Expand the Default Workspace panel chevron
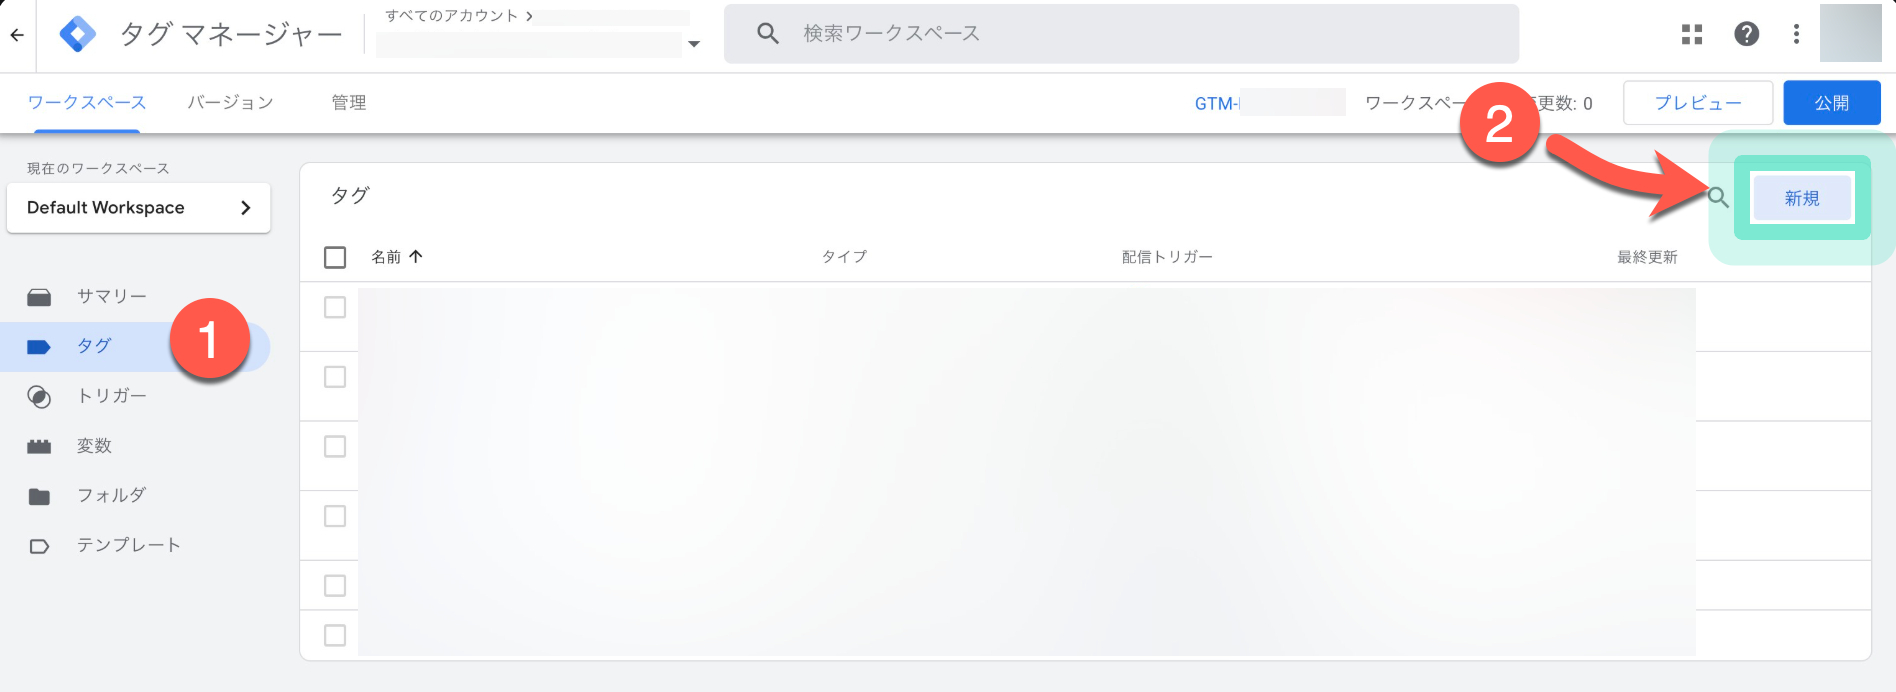This screenshot has width=1896, height=692. (246, 208)
